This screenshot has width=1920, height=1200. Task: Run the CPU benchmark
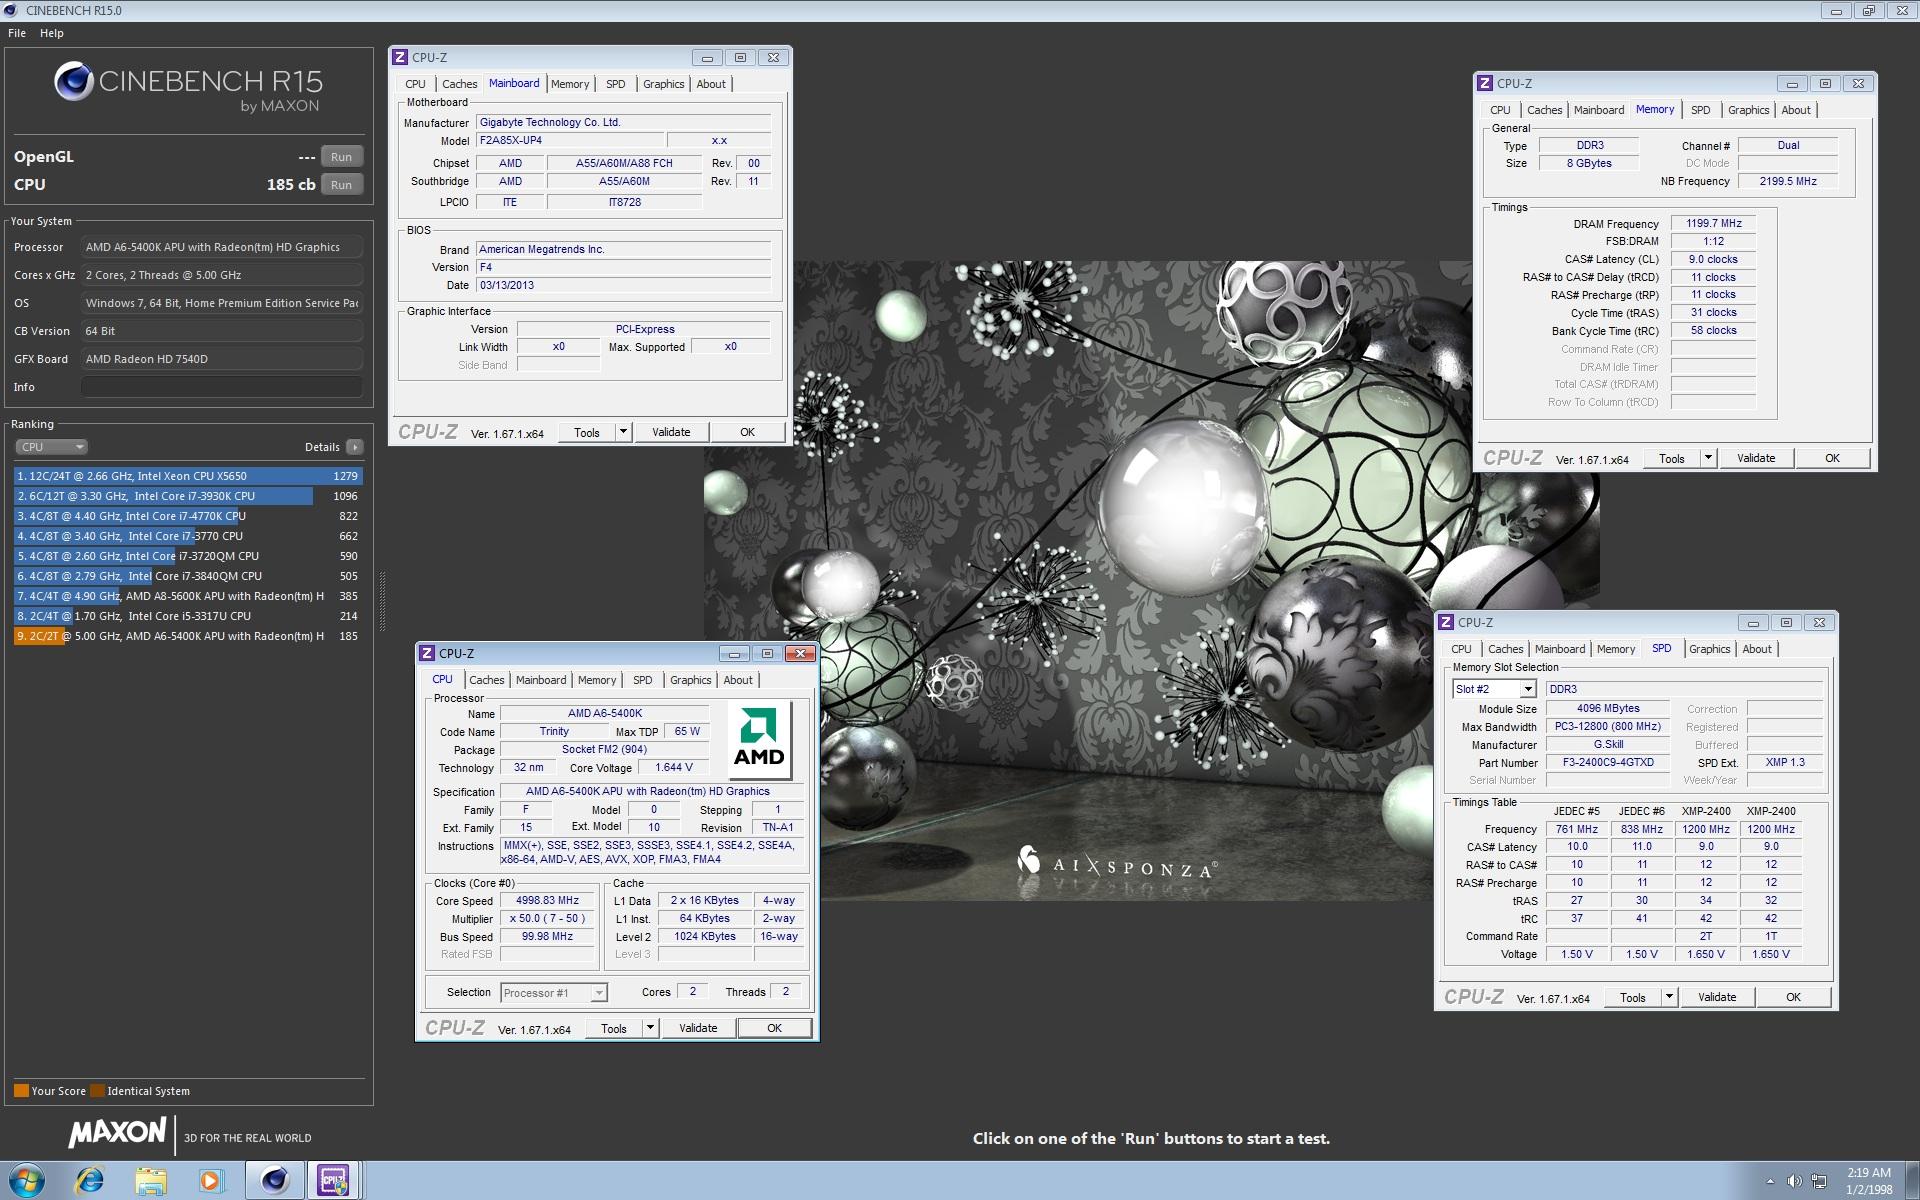pos(341,185)
